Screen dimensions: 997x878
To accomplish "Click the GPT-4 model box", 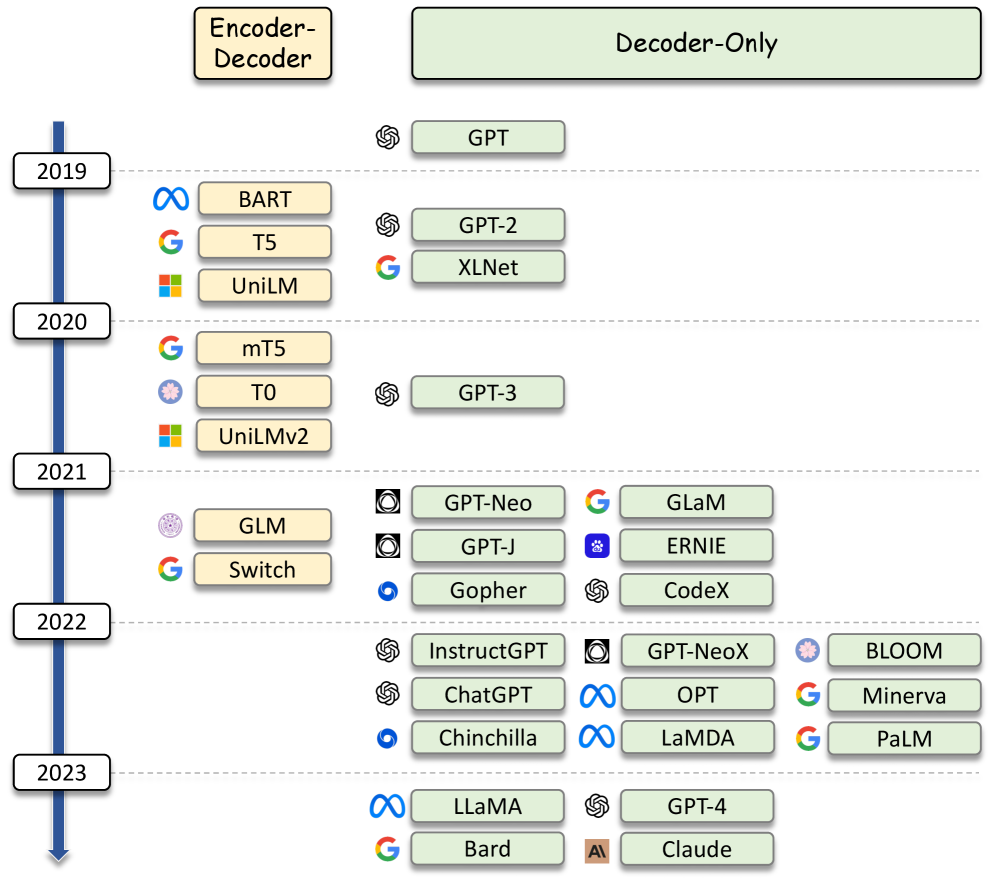I will (697, 806).
